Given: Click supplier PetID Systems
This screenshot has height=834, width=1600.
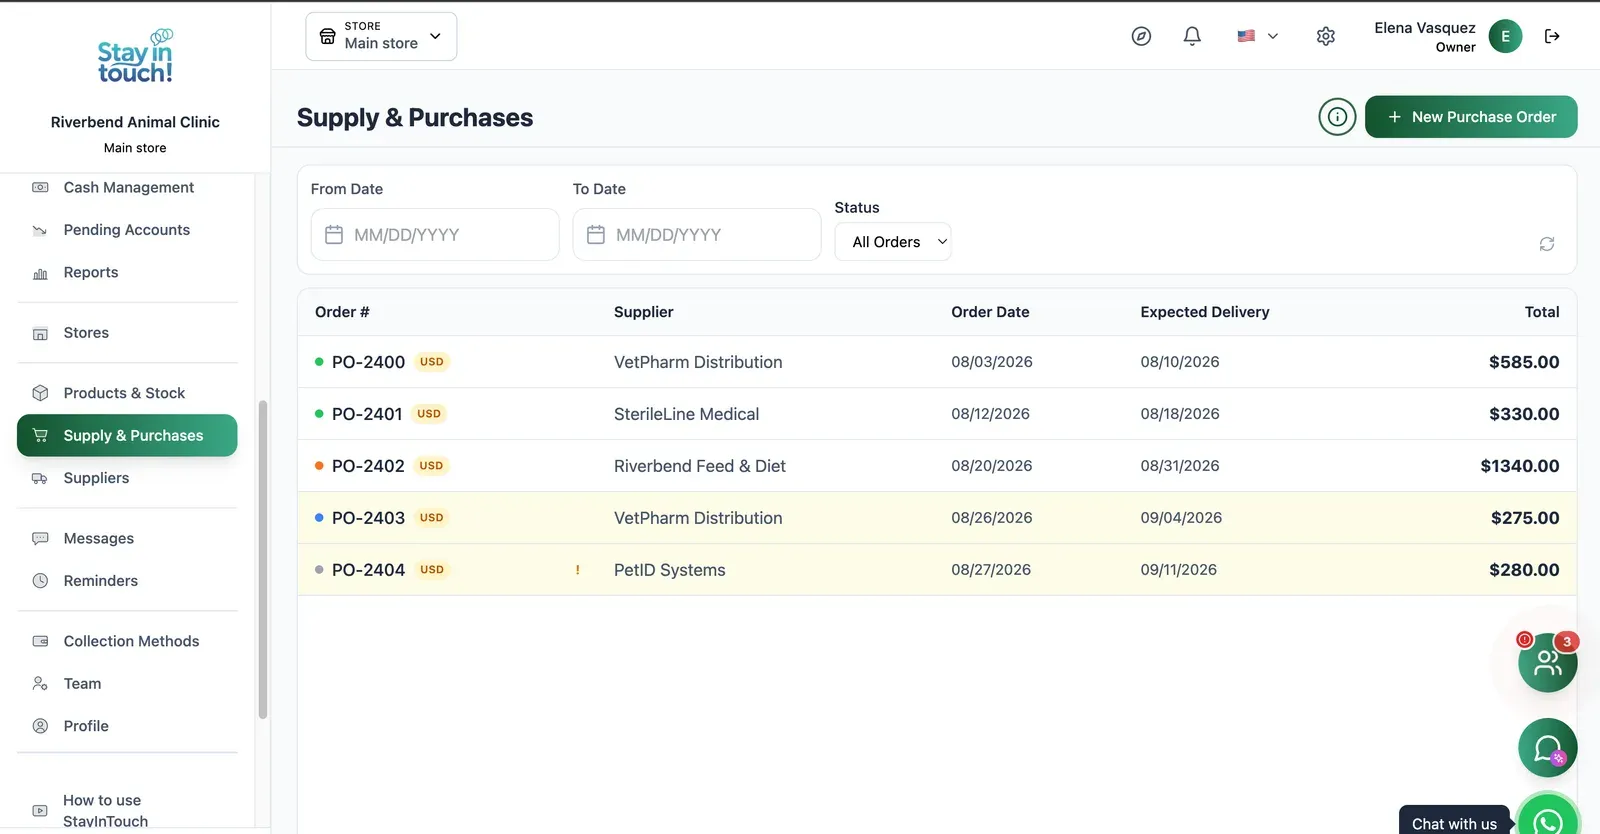Looking at the screenshot, I should [670, 570].
